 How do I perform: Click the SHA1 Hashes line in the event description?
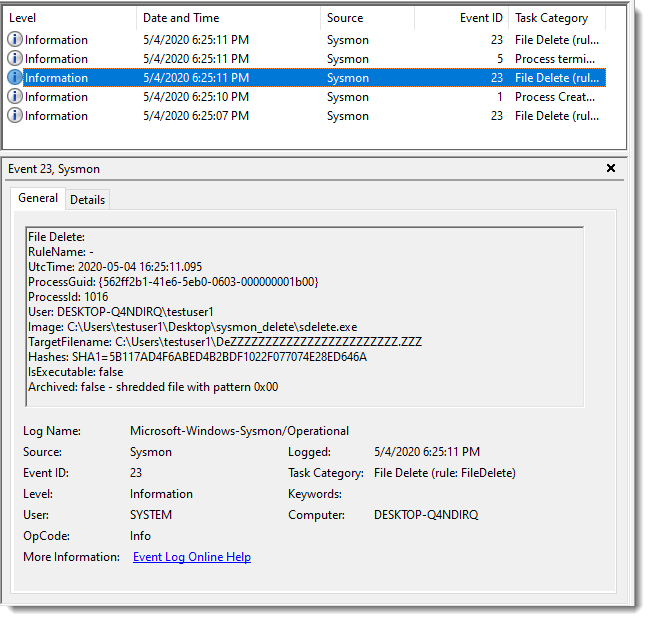198,357
